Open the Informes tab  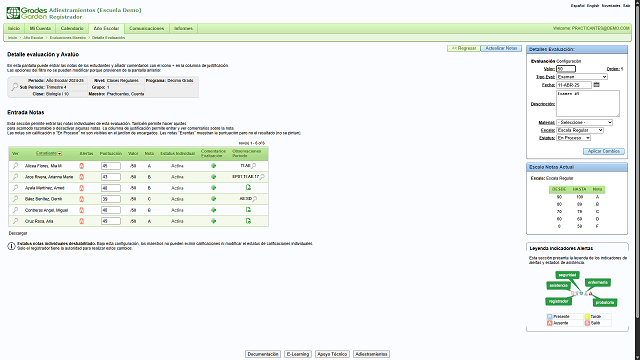pos(183,28)
